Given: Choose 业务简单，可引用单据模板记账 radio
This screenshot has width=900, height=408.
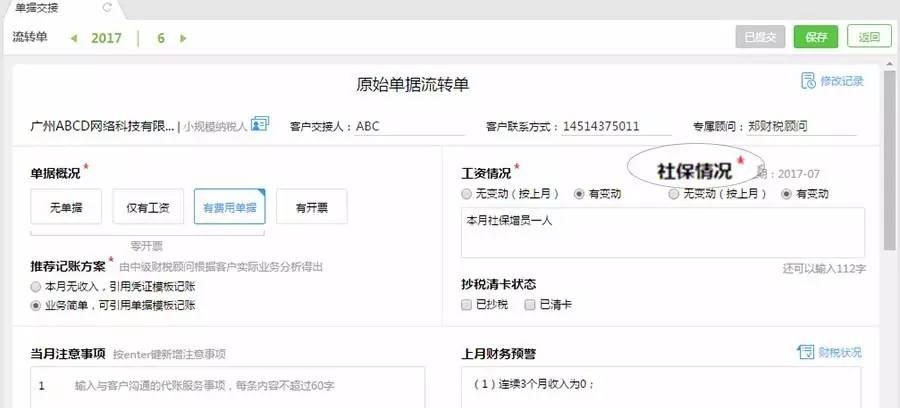Looking at the screenshot, I should [x=36, y=305].
